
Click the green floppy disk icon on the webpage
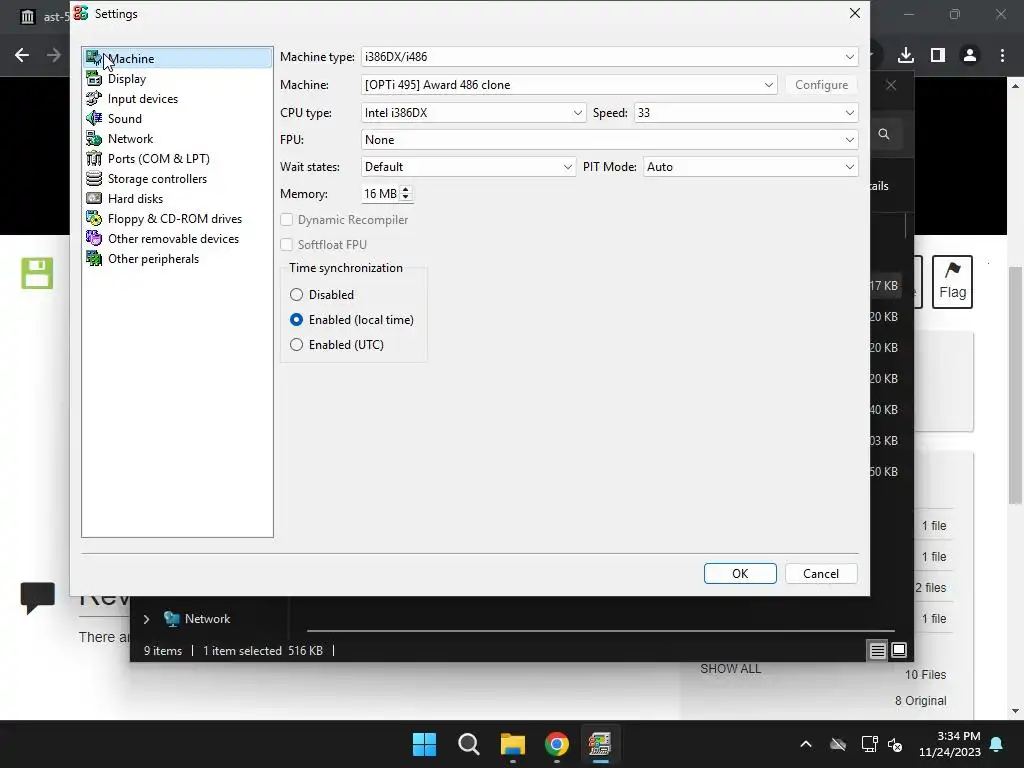click(37, 273)
